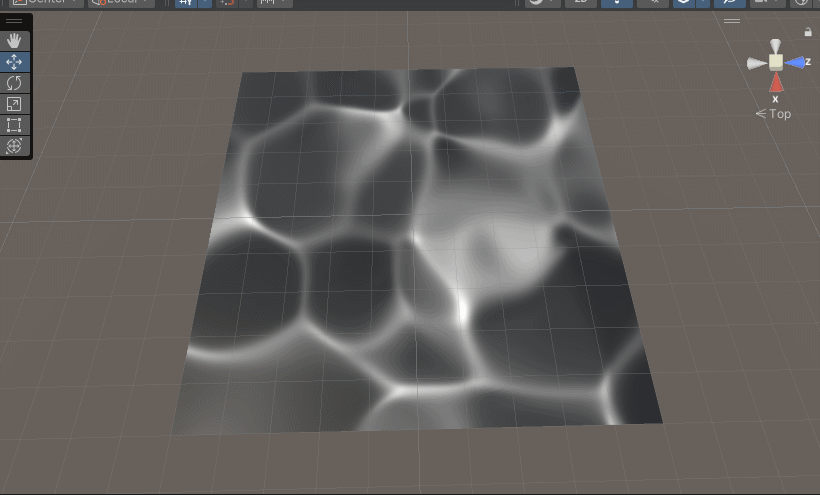
Task: Toggle hidden objects visibility button
Action: [x=730, y=3]
